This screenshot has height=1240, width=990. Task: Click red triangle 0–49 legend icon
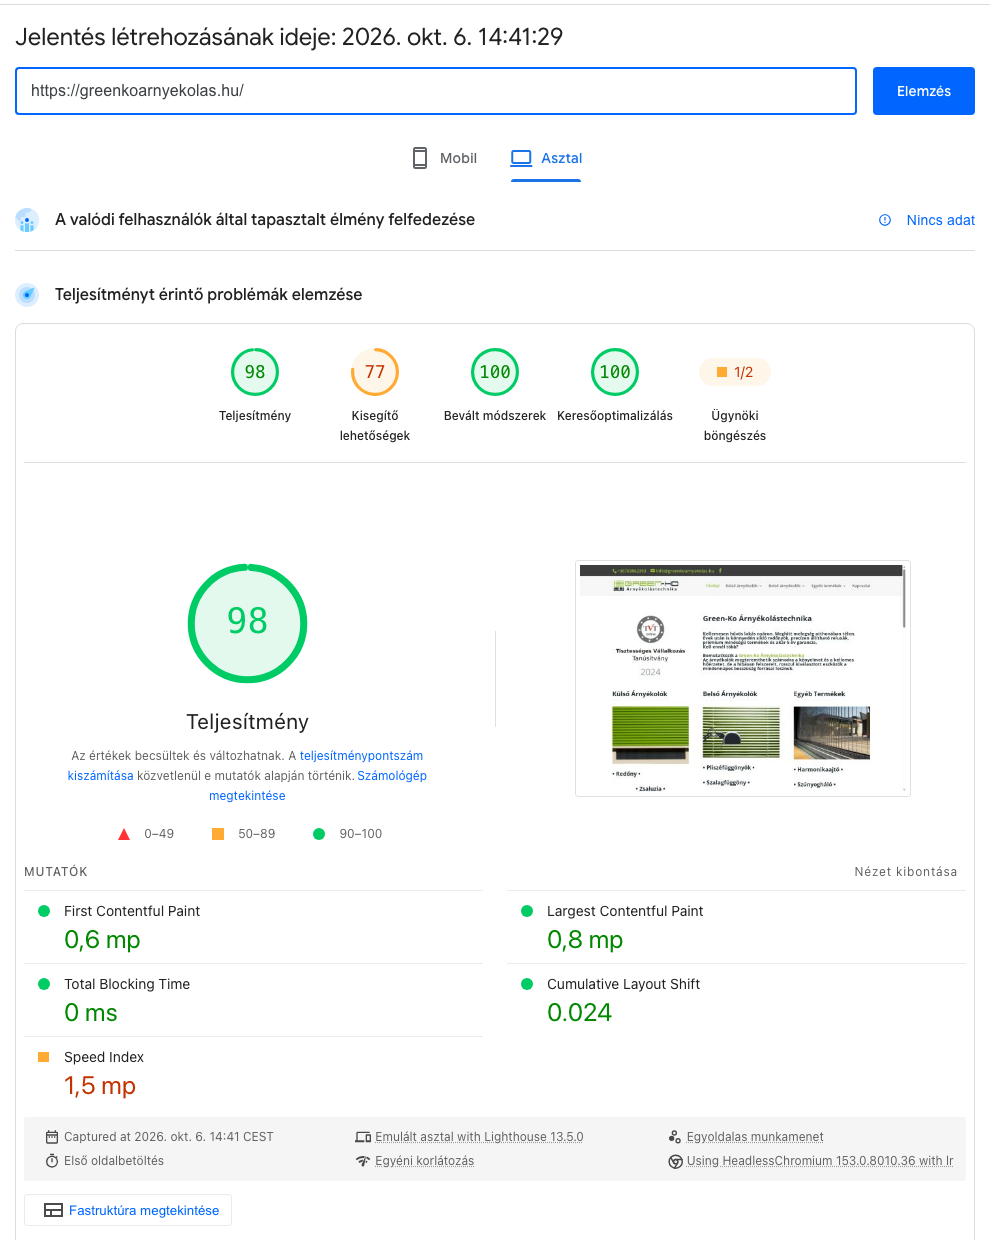click(124, 834)
